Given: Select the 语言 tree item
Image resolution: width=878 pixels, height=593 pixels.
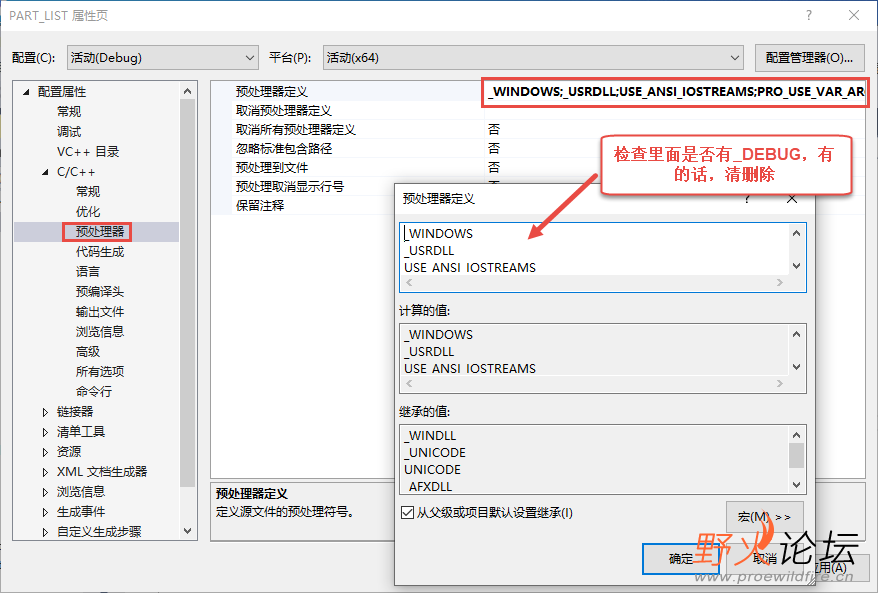Looking at the screenshot, I should pyautogui.click(x=88, y=272).
